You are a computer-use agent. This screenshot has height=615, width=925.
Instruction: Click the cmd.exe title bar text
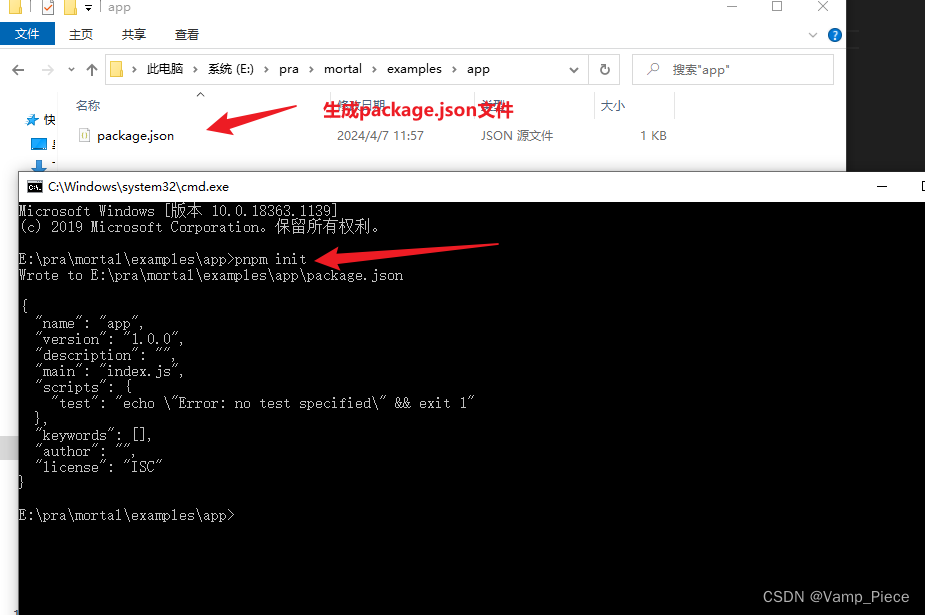point(138,186)
